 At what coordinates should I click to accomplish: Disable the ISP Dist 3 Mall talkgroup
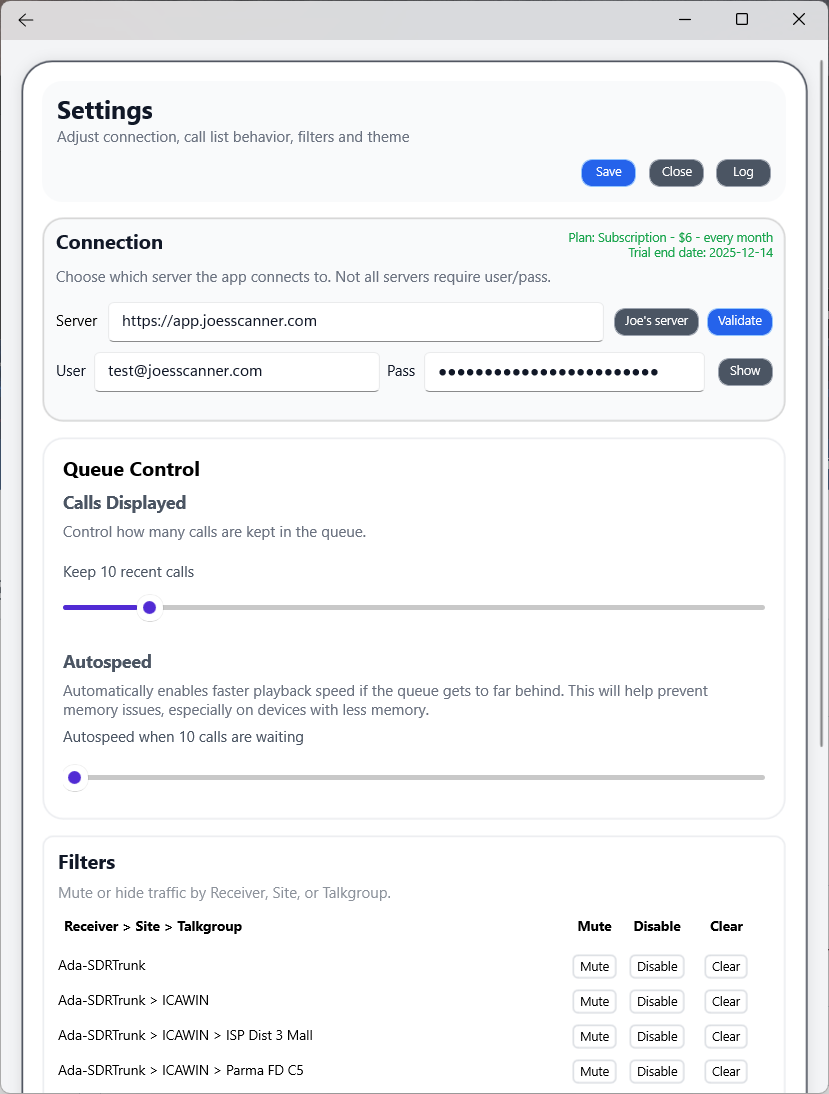click(657, 1037)
